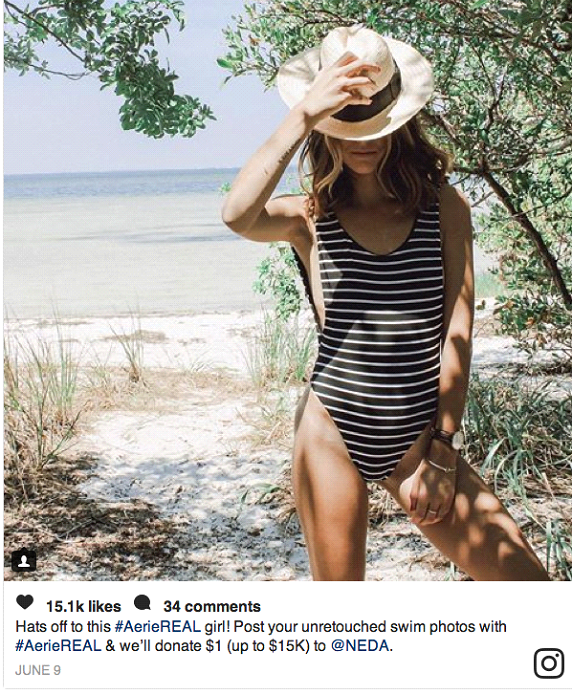Click the tagged people icon on photo
Screen dimensions: 572x694
pyautogui.click(x=23, y=561)
